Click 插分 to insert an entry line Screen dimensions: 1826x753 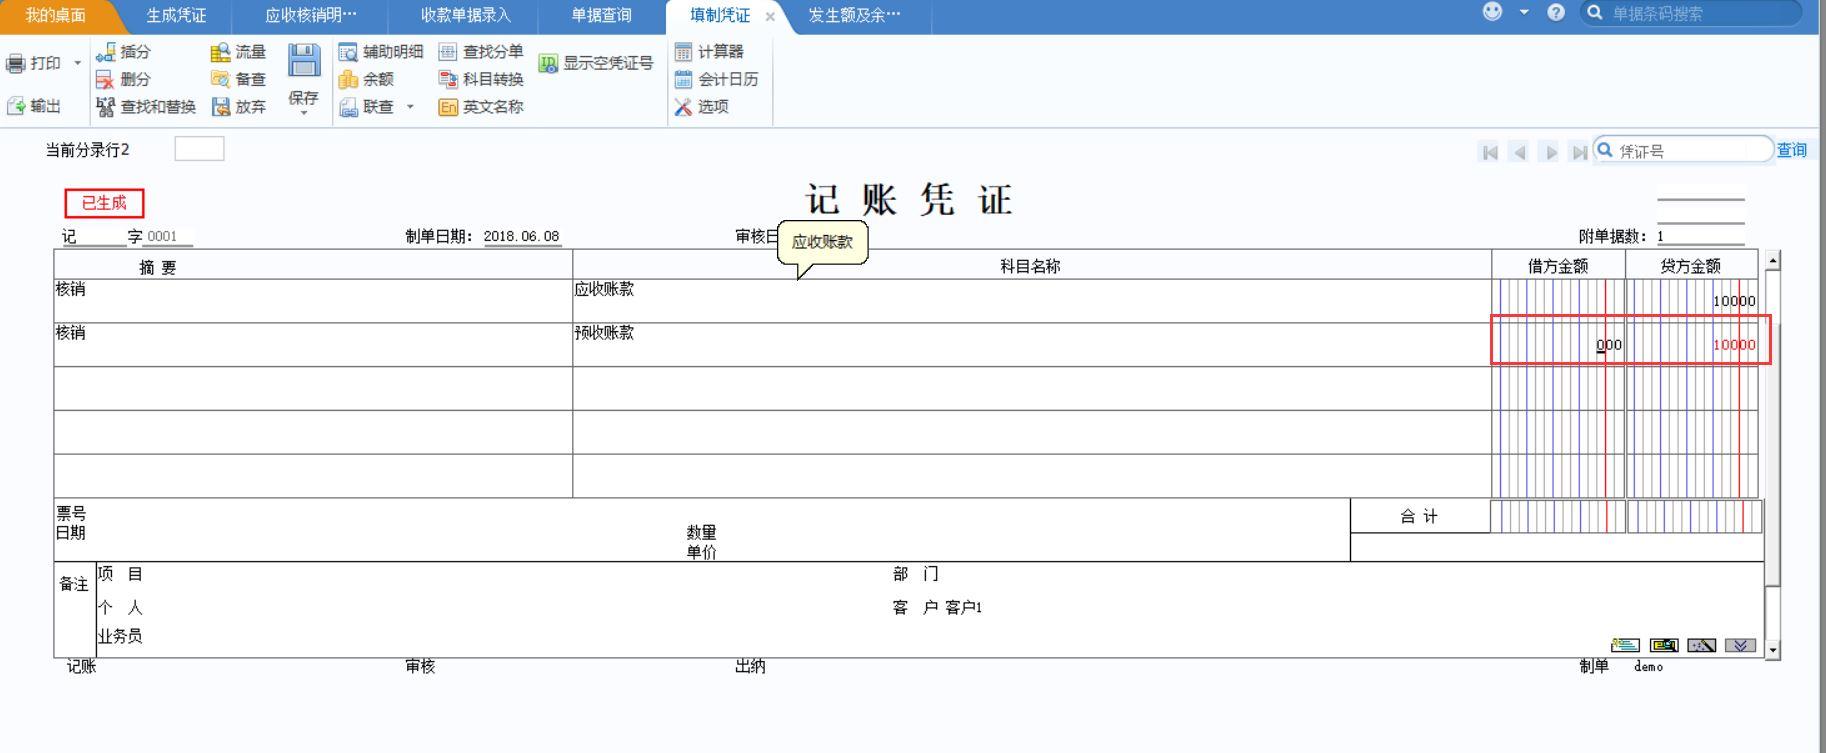click(x=123, y=52)
